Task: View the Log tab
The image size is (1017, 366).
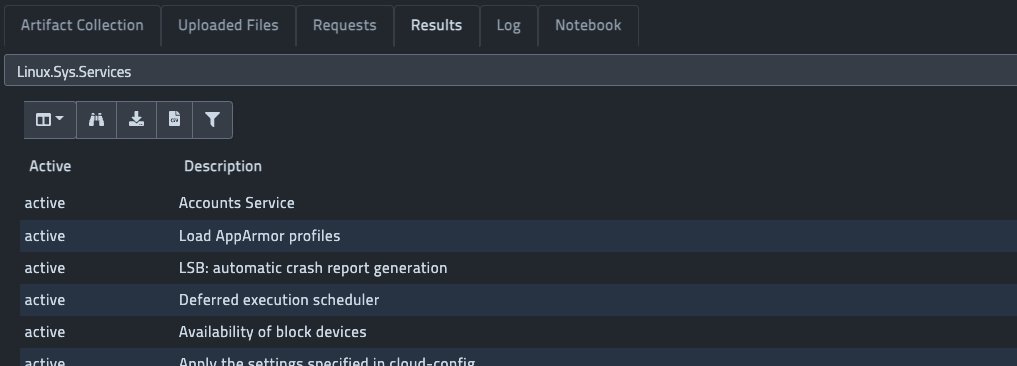Action: 508,25
